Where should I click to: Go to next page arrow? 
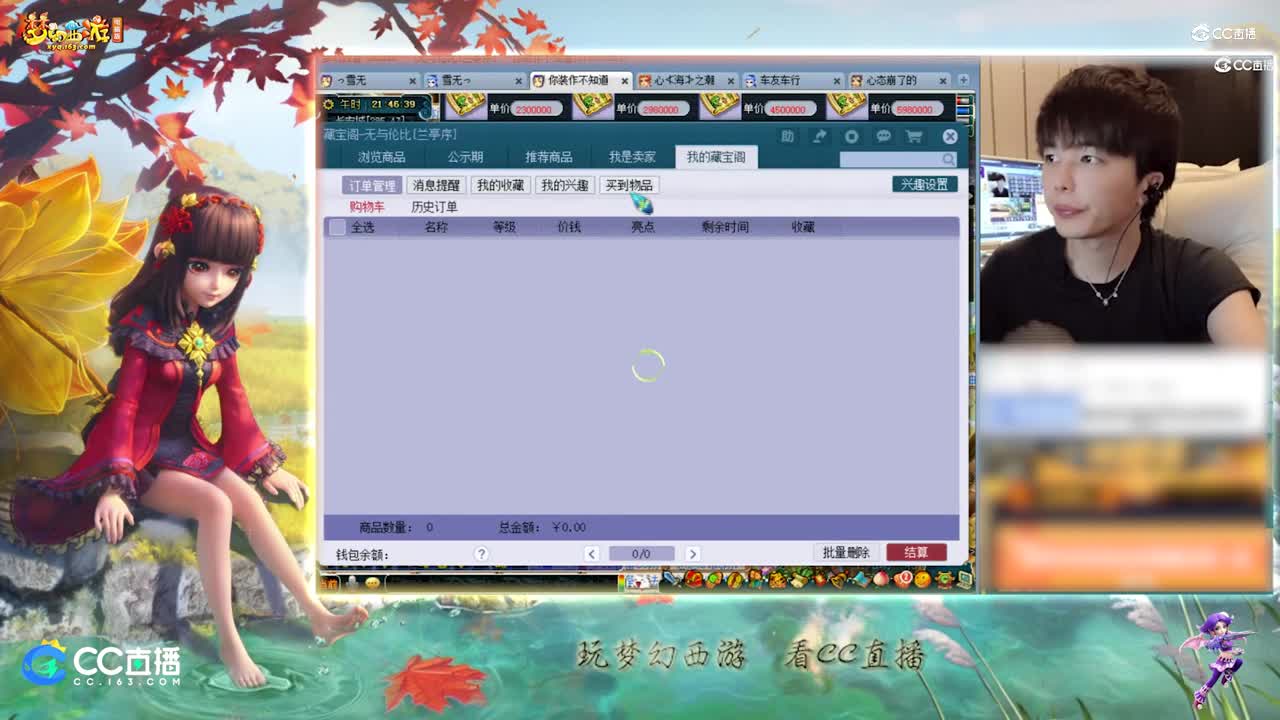[x=692, y=553]
